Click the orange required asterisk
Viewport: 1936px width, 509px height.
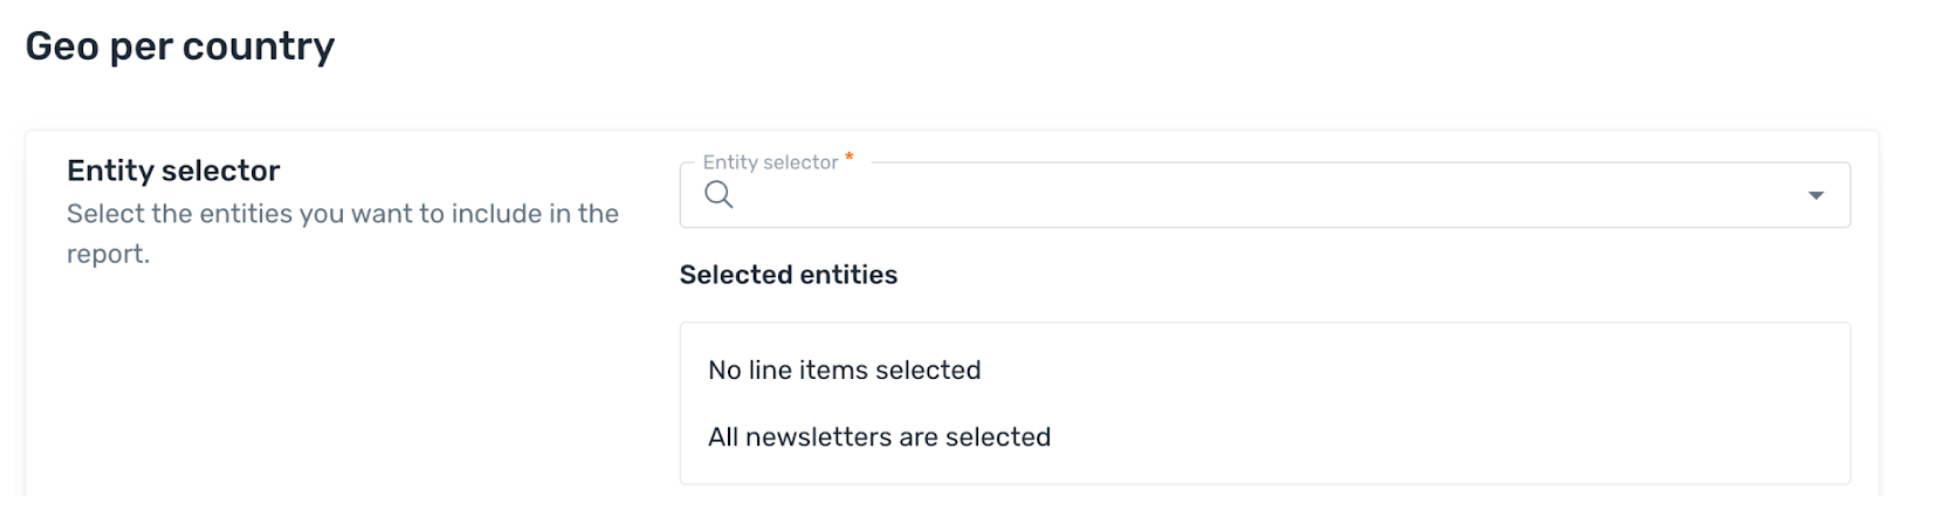pos(849,157)
